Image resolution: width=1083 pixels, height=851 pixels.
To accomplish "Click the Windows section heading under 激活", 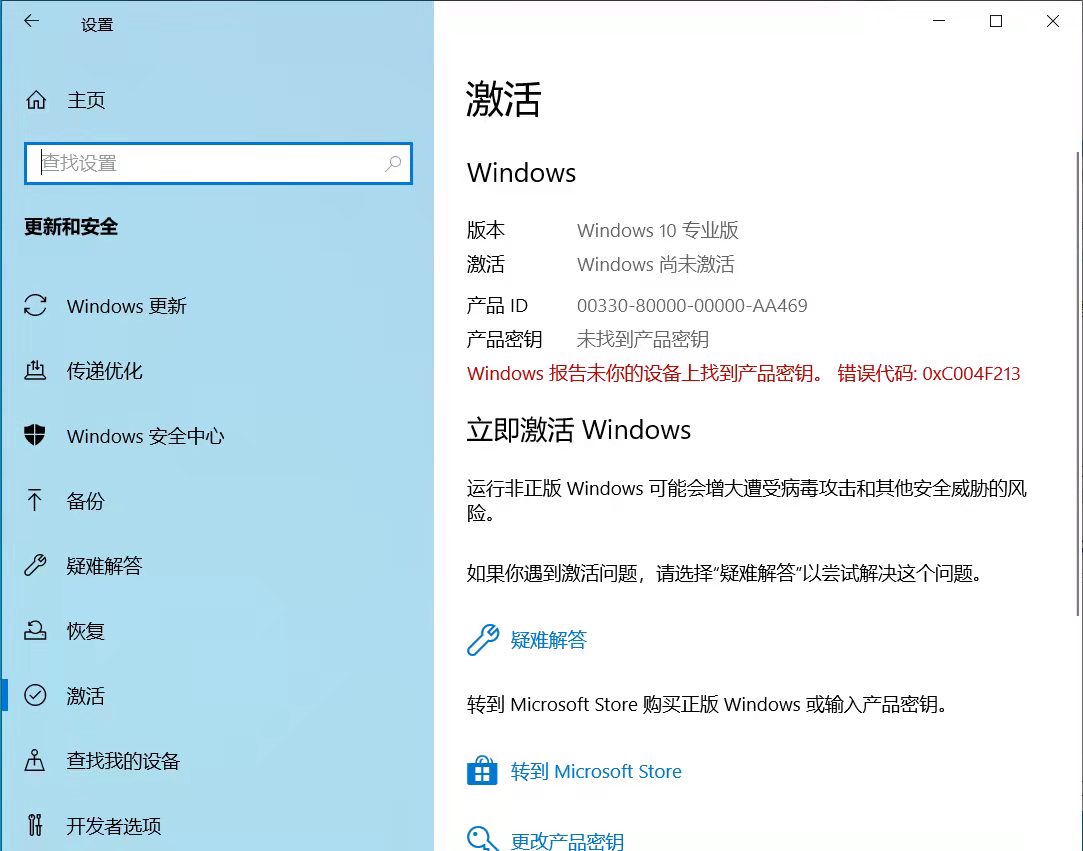I will click(521, 173).
